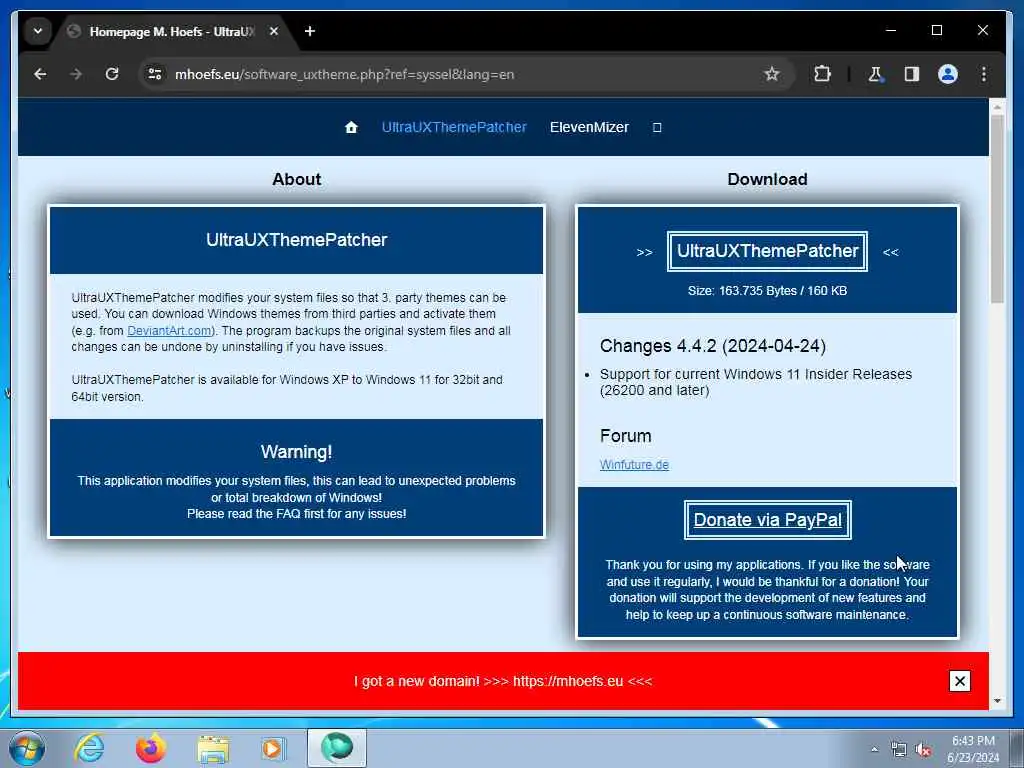Click the Forum heading
This screenshot has height=768, width=1024.
tap(626, 436)
